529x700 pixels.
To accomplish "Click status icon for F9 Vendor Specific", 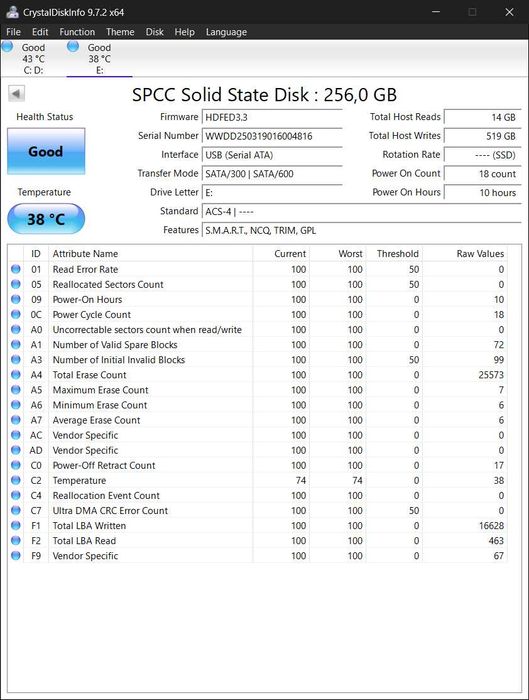I will (x=16, y=555).
